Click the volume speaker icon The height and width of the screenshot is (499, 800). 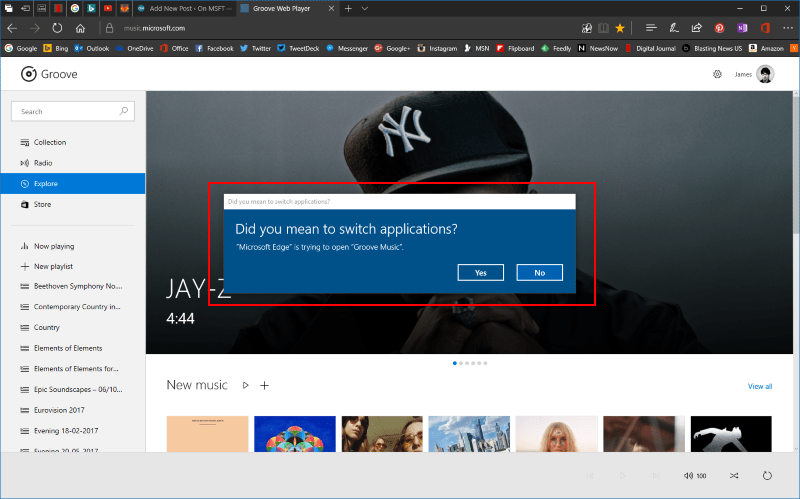tap(688, 476)
